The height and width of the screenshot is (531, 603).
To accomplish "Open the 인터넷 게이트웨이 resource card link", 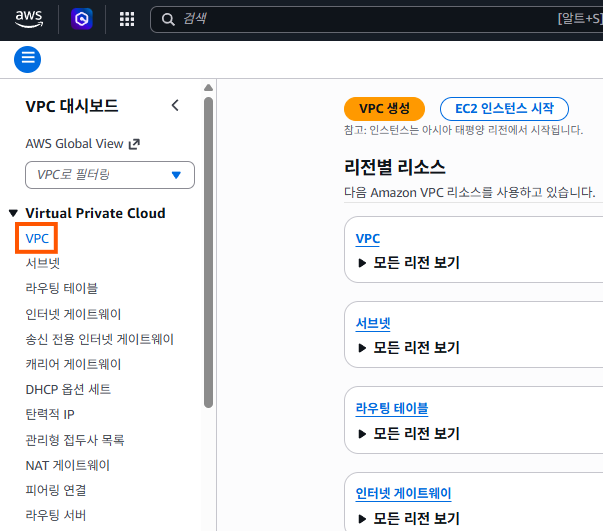I will point(403,494).
